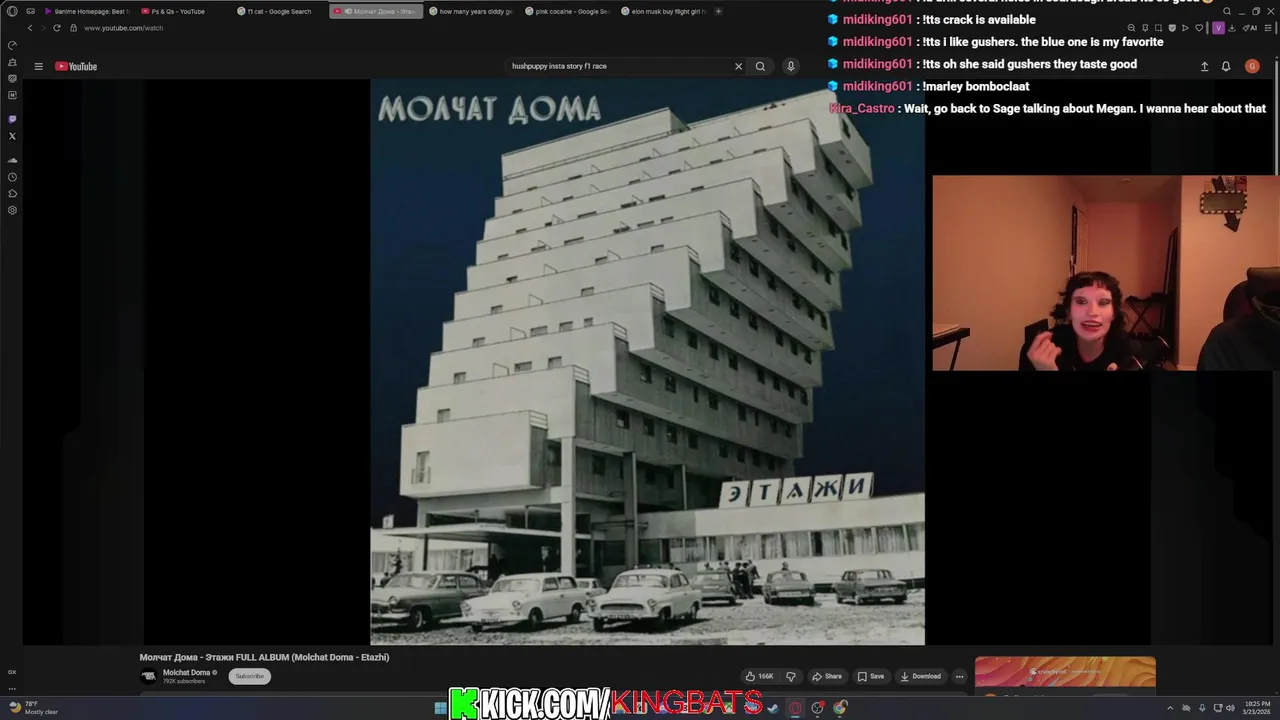The image size is (1280, 720).
Task: Switch to the 9anime Homepage tab
Action: coord(85,11)
